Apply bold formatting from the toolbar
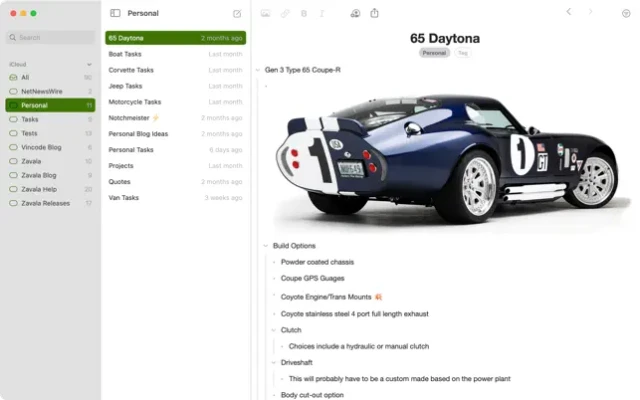The height and width of the screenshot is (400, 640). [304, 13]
